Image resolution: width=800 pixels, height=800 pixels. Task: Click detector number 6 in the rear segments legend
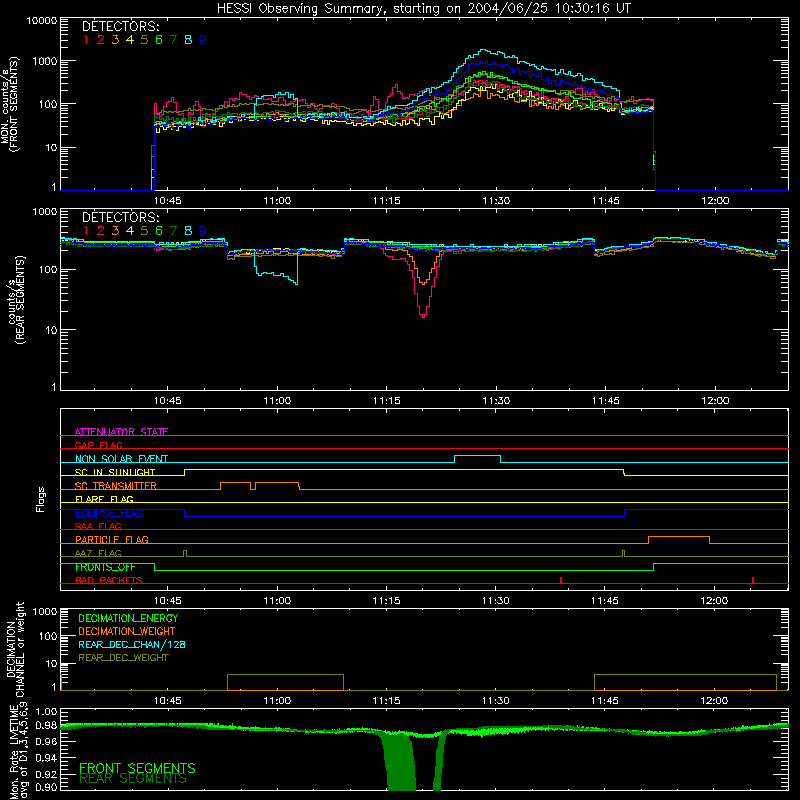tap(159, 231)
